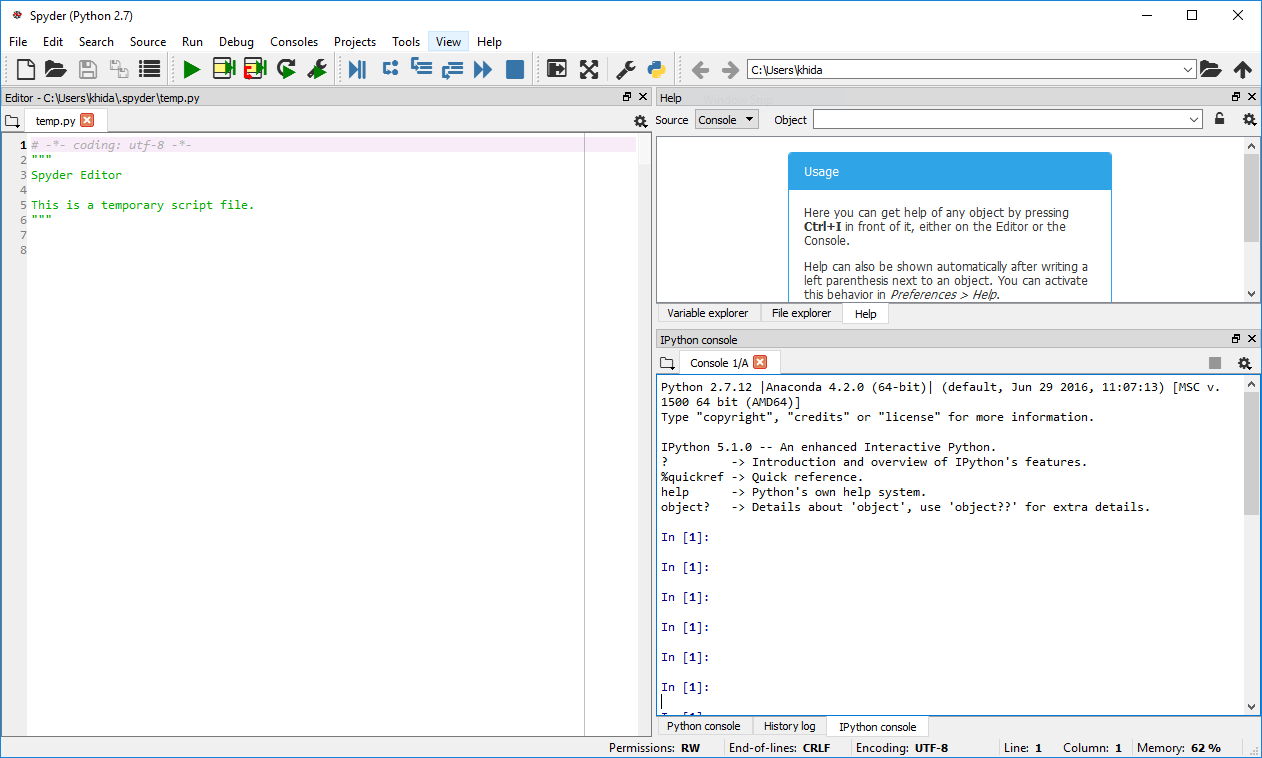This screenshot has height=758, width=1262.
Task: Undock the IPython console pane
Action: click(x=1236, y=339)
